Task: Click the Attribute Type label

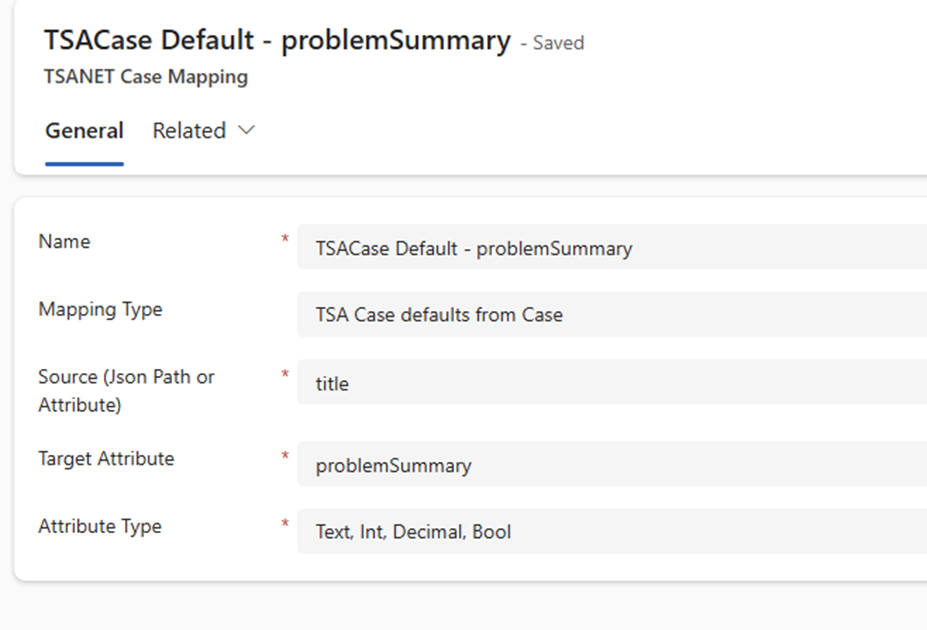Action: (100, 527)
